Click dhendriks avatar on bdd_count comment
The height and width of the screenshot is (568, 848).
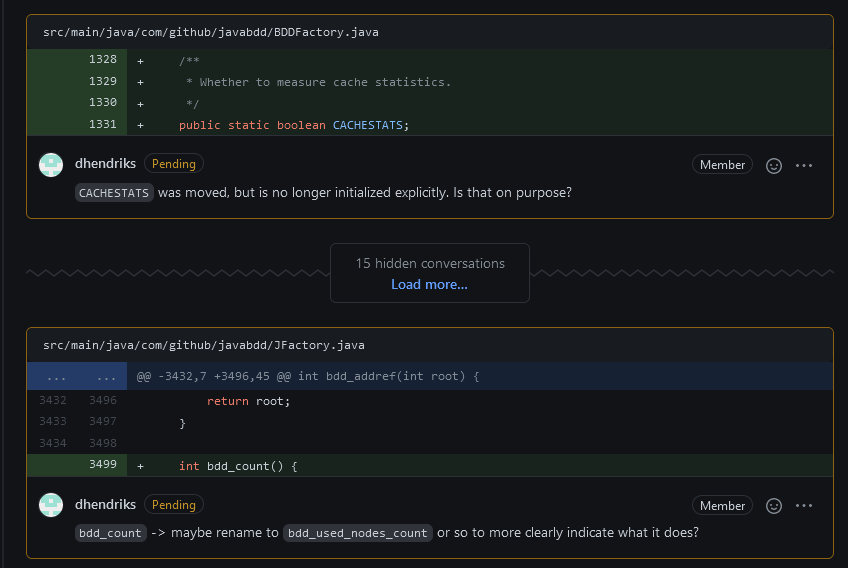pyautogui.click(x=51, y=505)
